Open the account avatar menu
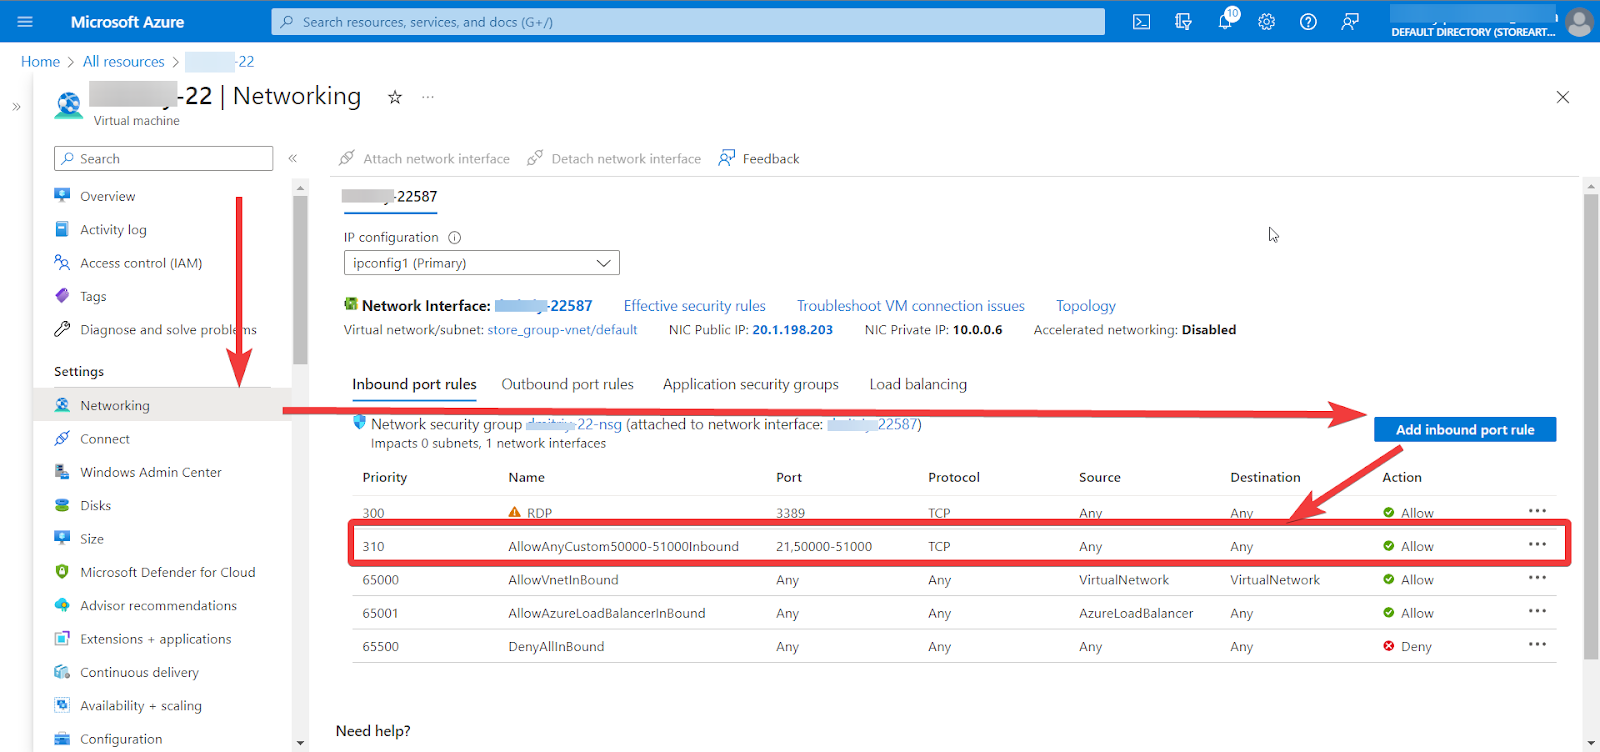The width and height of the screenshot is (1600, 752). point(1580,22)
